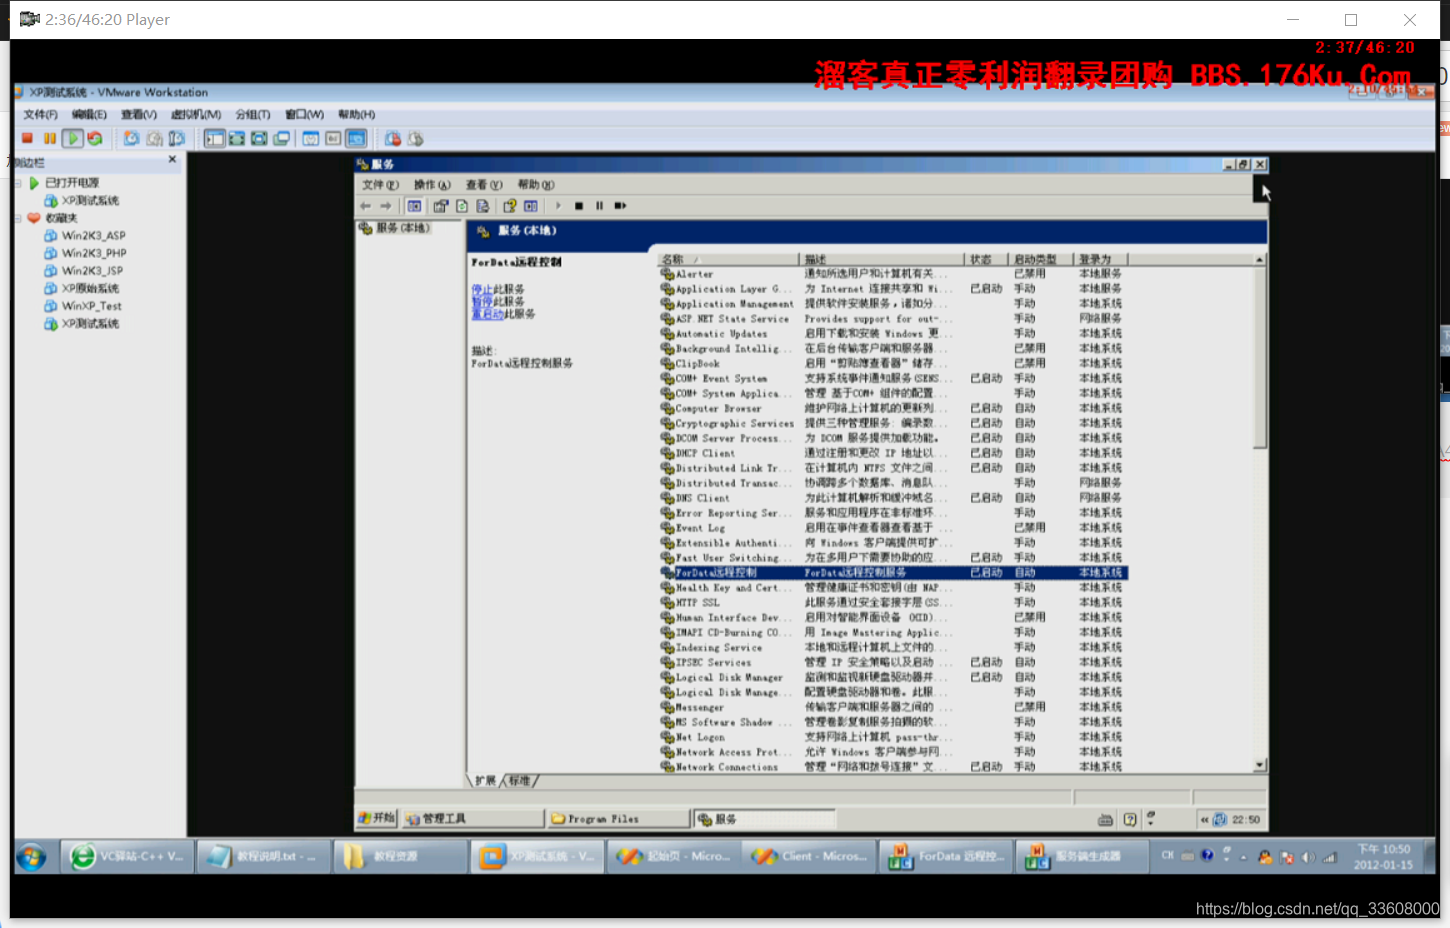Click the 暂停 pause service link
The image size is (1450, 928).
[481, 302]
